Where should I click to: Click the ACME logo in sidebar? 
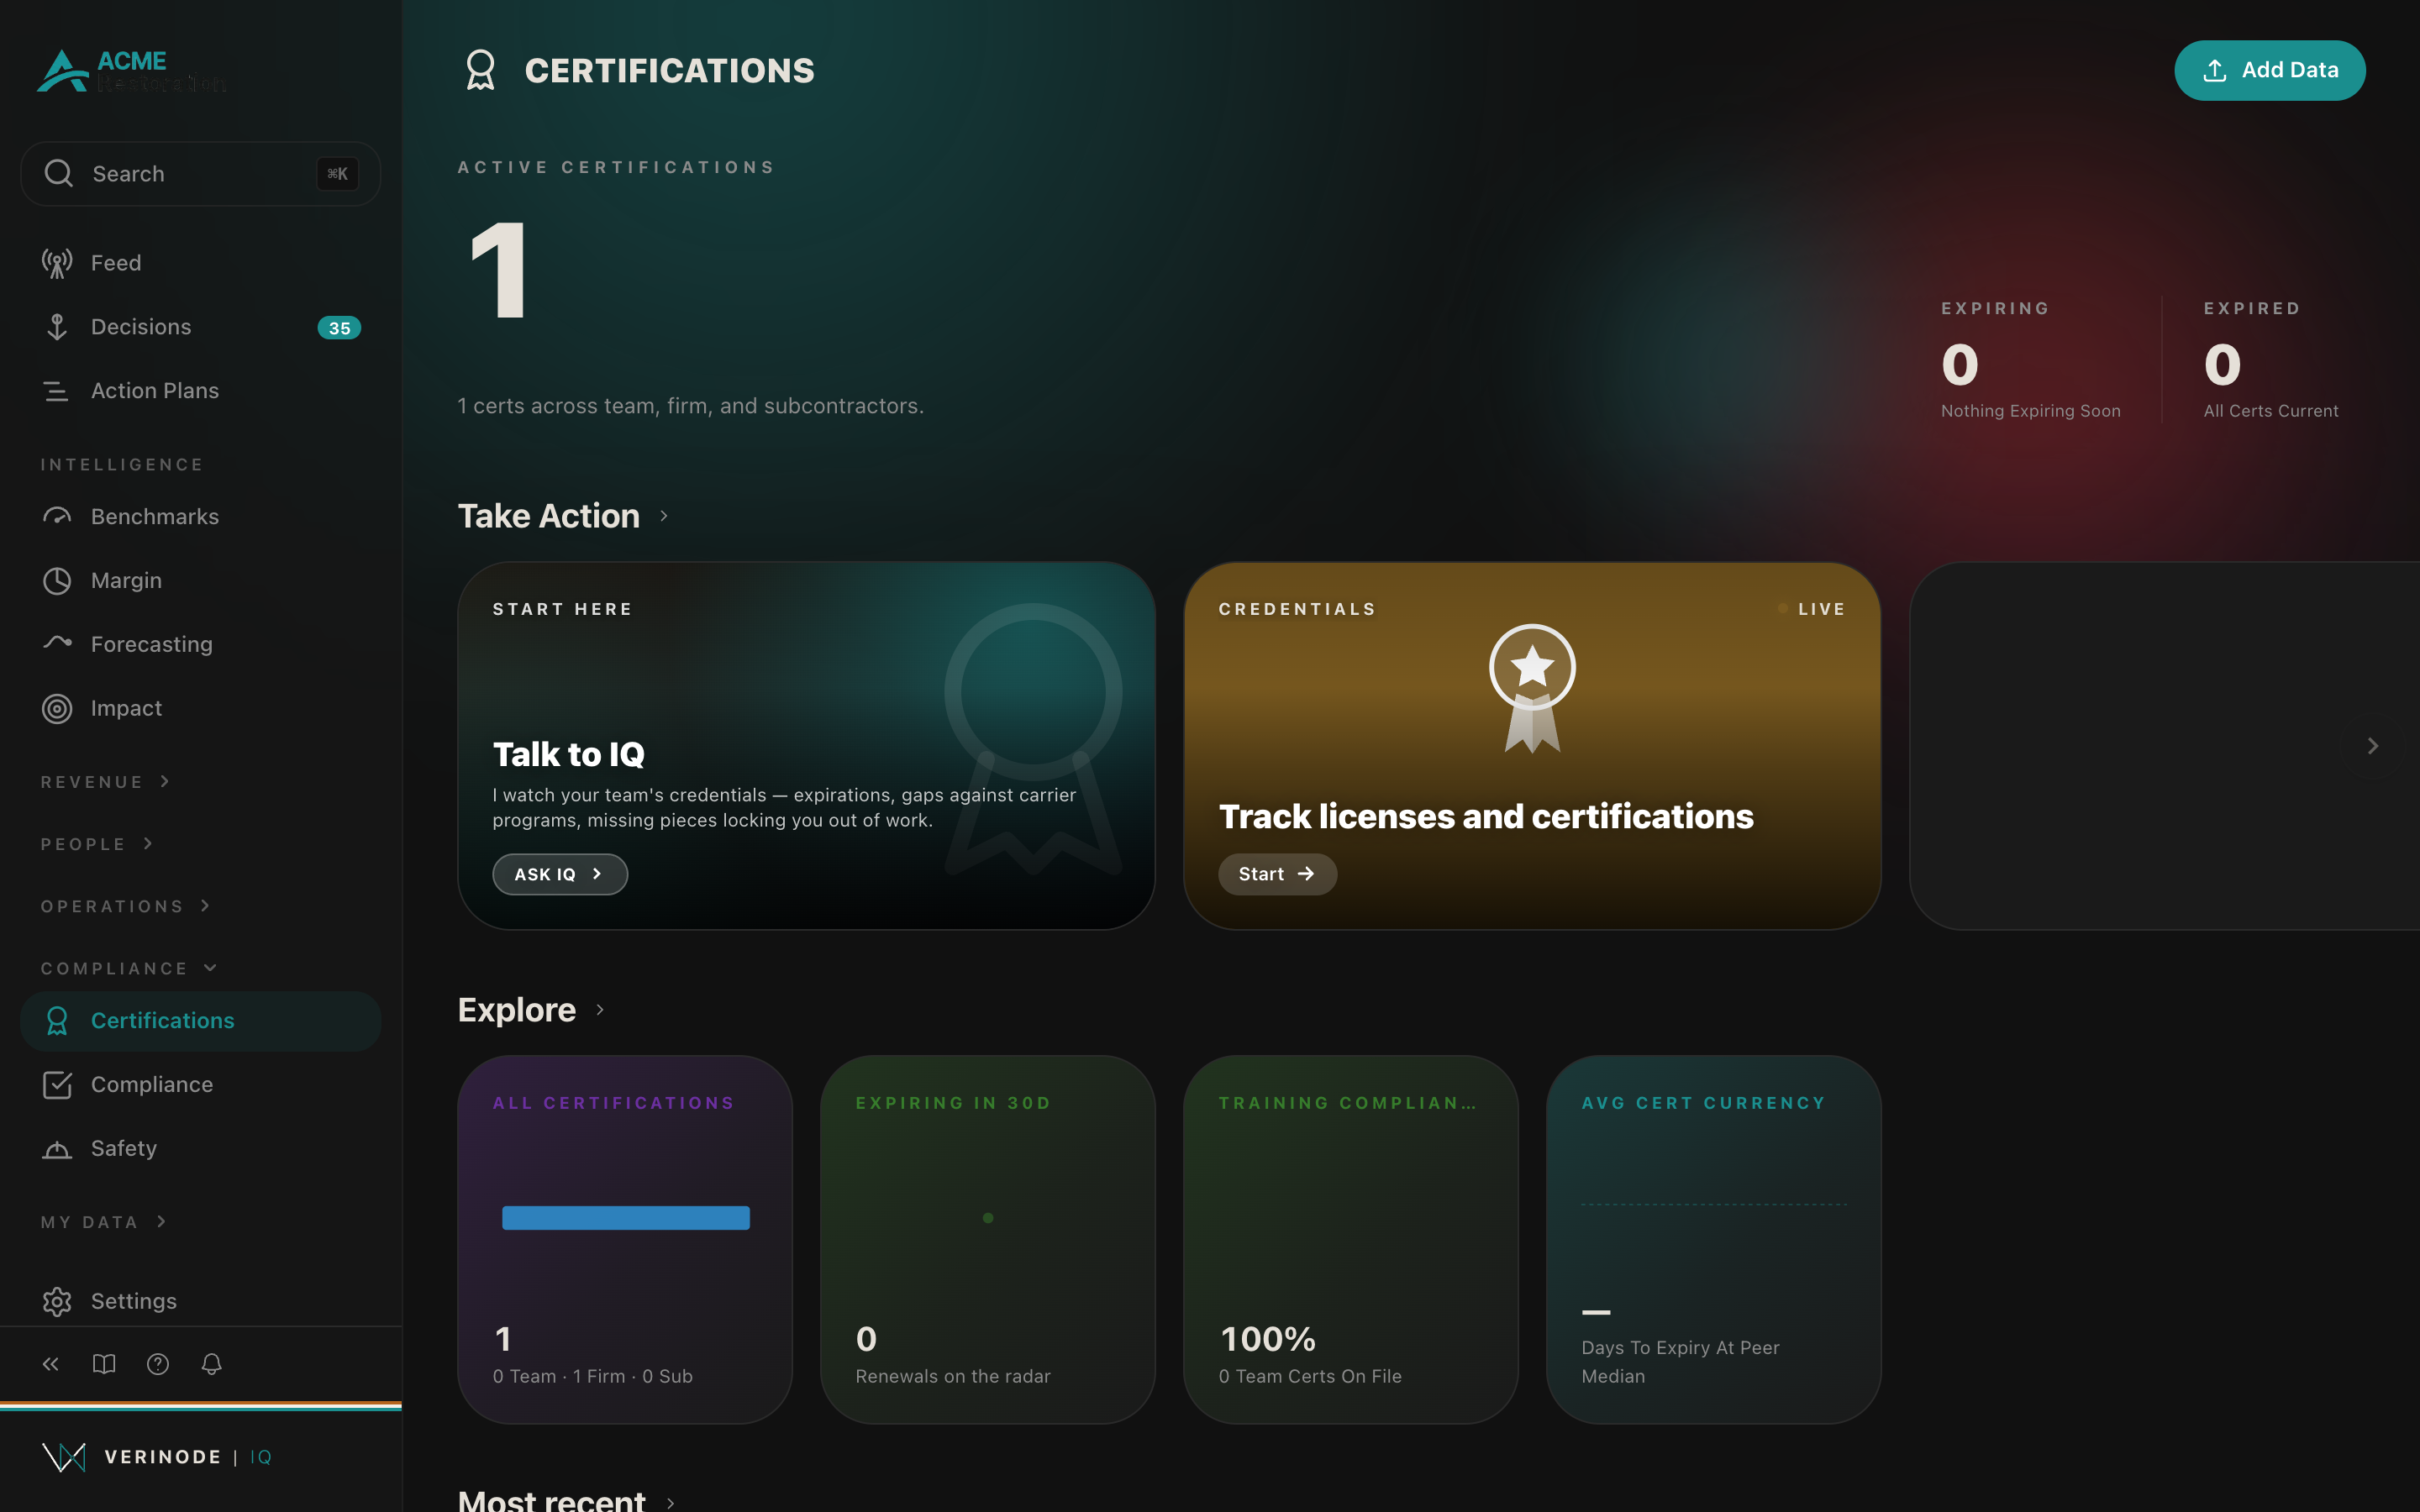[x=131, y=71]
